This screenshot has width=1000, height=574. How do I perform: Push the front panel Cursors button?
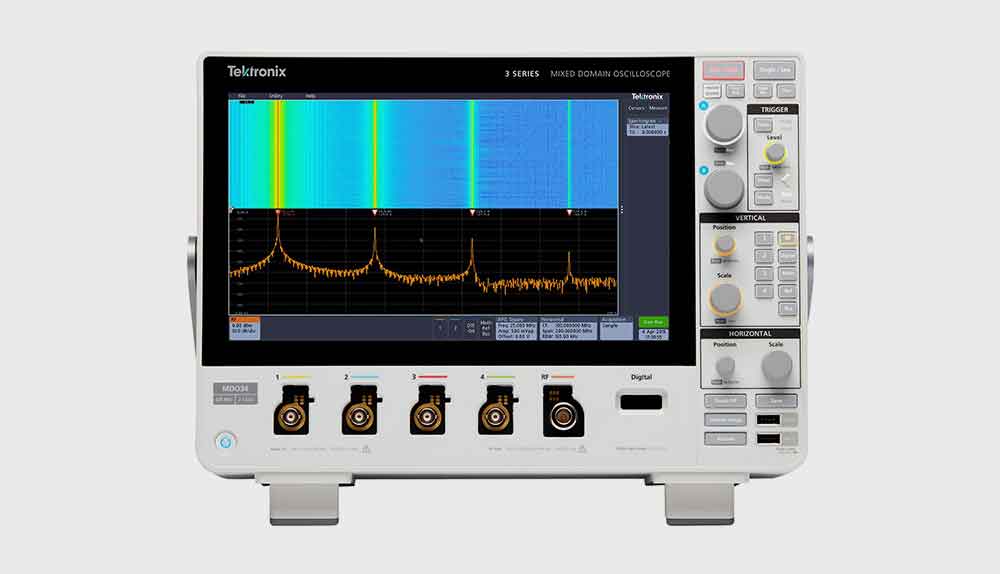[x=712, y=91]
